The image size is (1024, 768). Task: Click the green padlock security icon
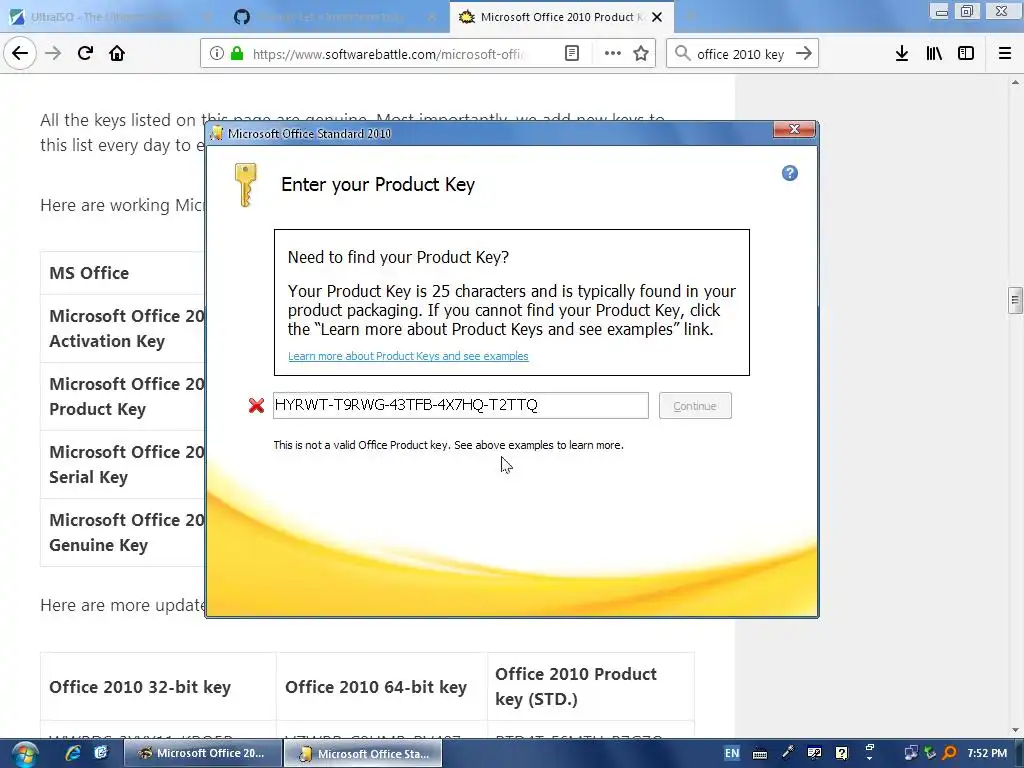pyautogui.click(x=237, y=54)
